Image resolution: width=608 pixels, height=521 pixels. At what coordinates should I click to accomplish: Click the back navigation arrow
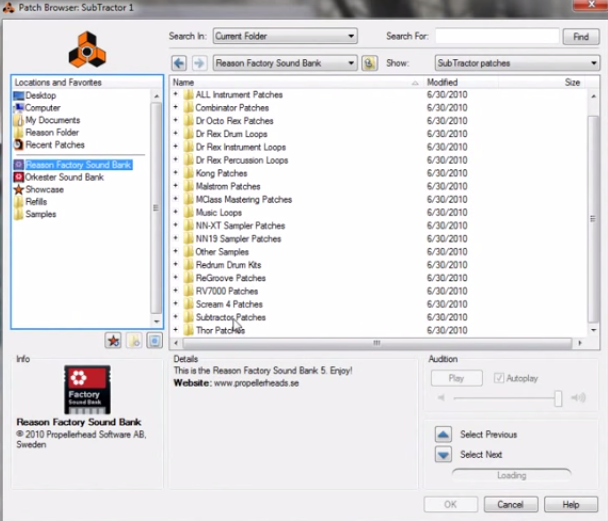179,63
